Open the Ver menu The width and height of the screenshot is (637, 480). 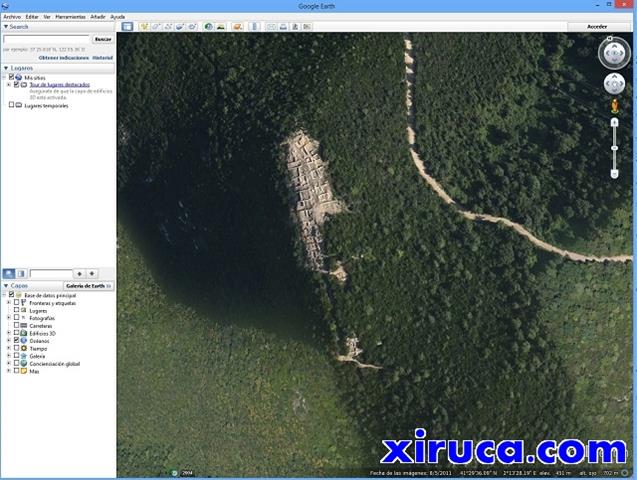pyautogui.click(x=47, y=17)
